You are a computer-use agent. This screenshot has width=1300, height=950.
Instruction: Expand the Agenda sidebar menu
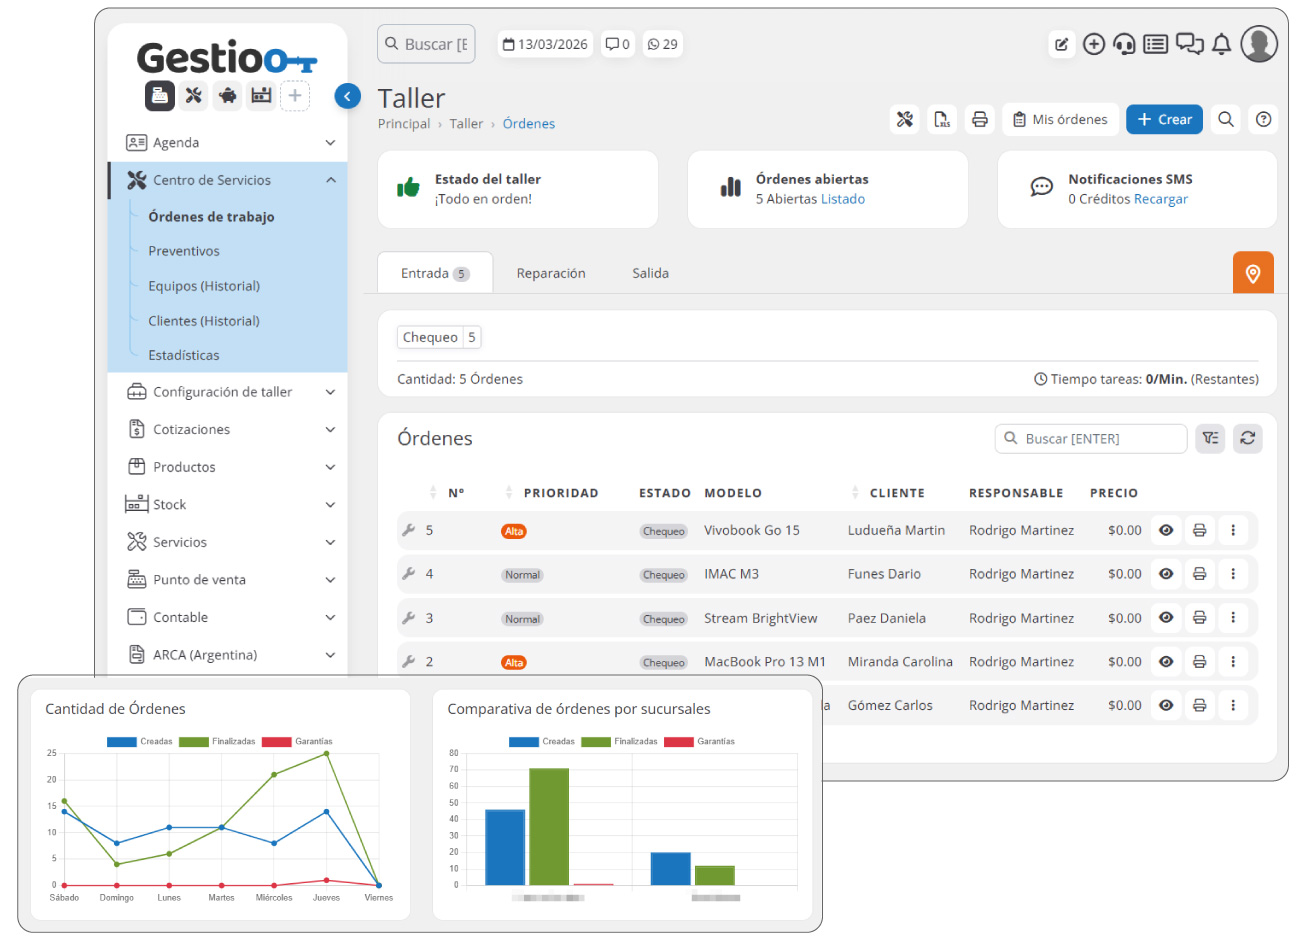point(228,142)
